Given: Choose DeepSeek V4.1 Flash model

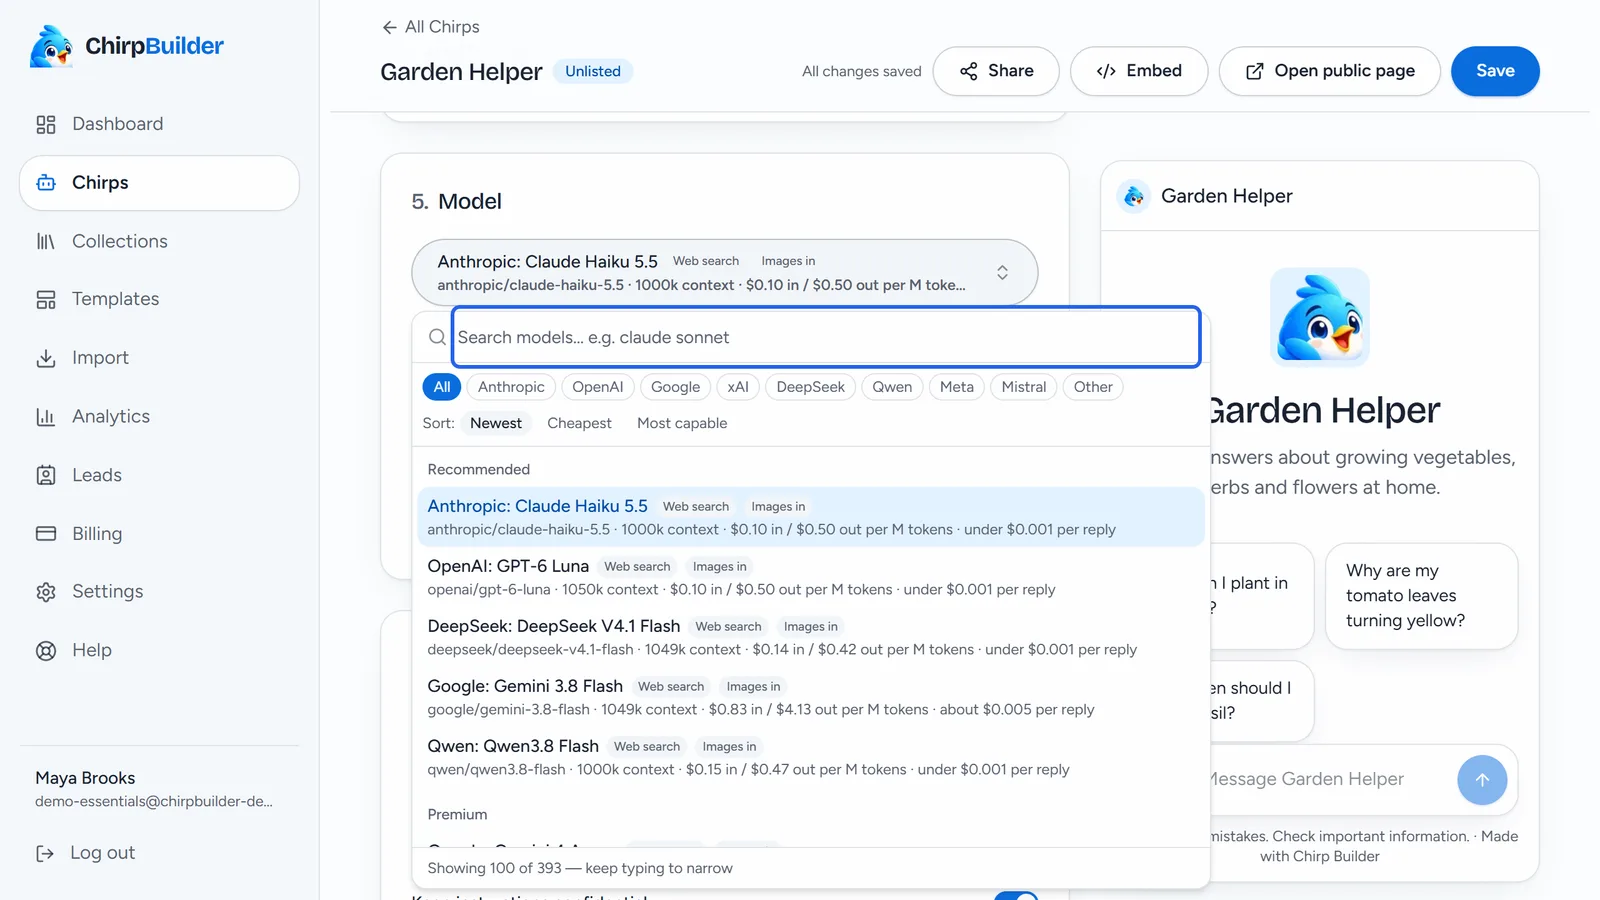Looking at the screenshot, I should tap(810, 637).
